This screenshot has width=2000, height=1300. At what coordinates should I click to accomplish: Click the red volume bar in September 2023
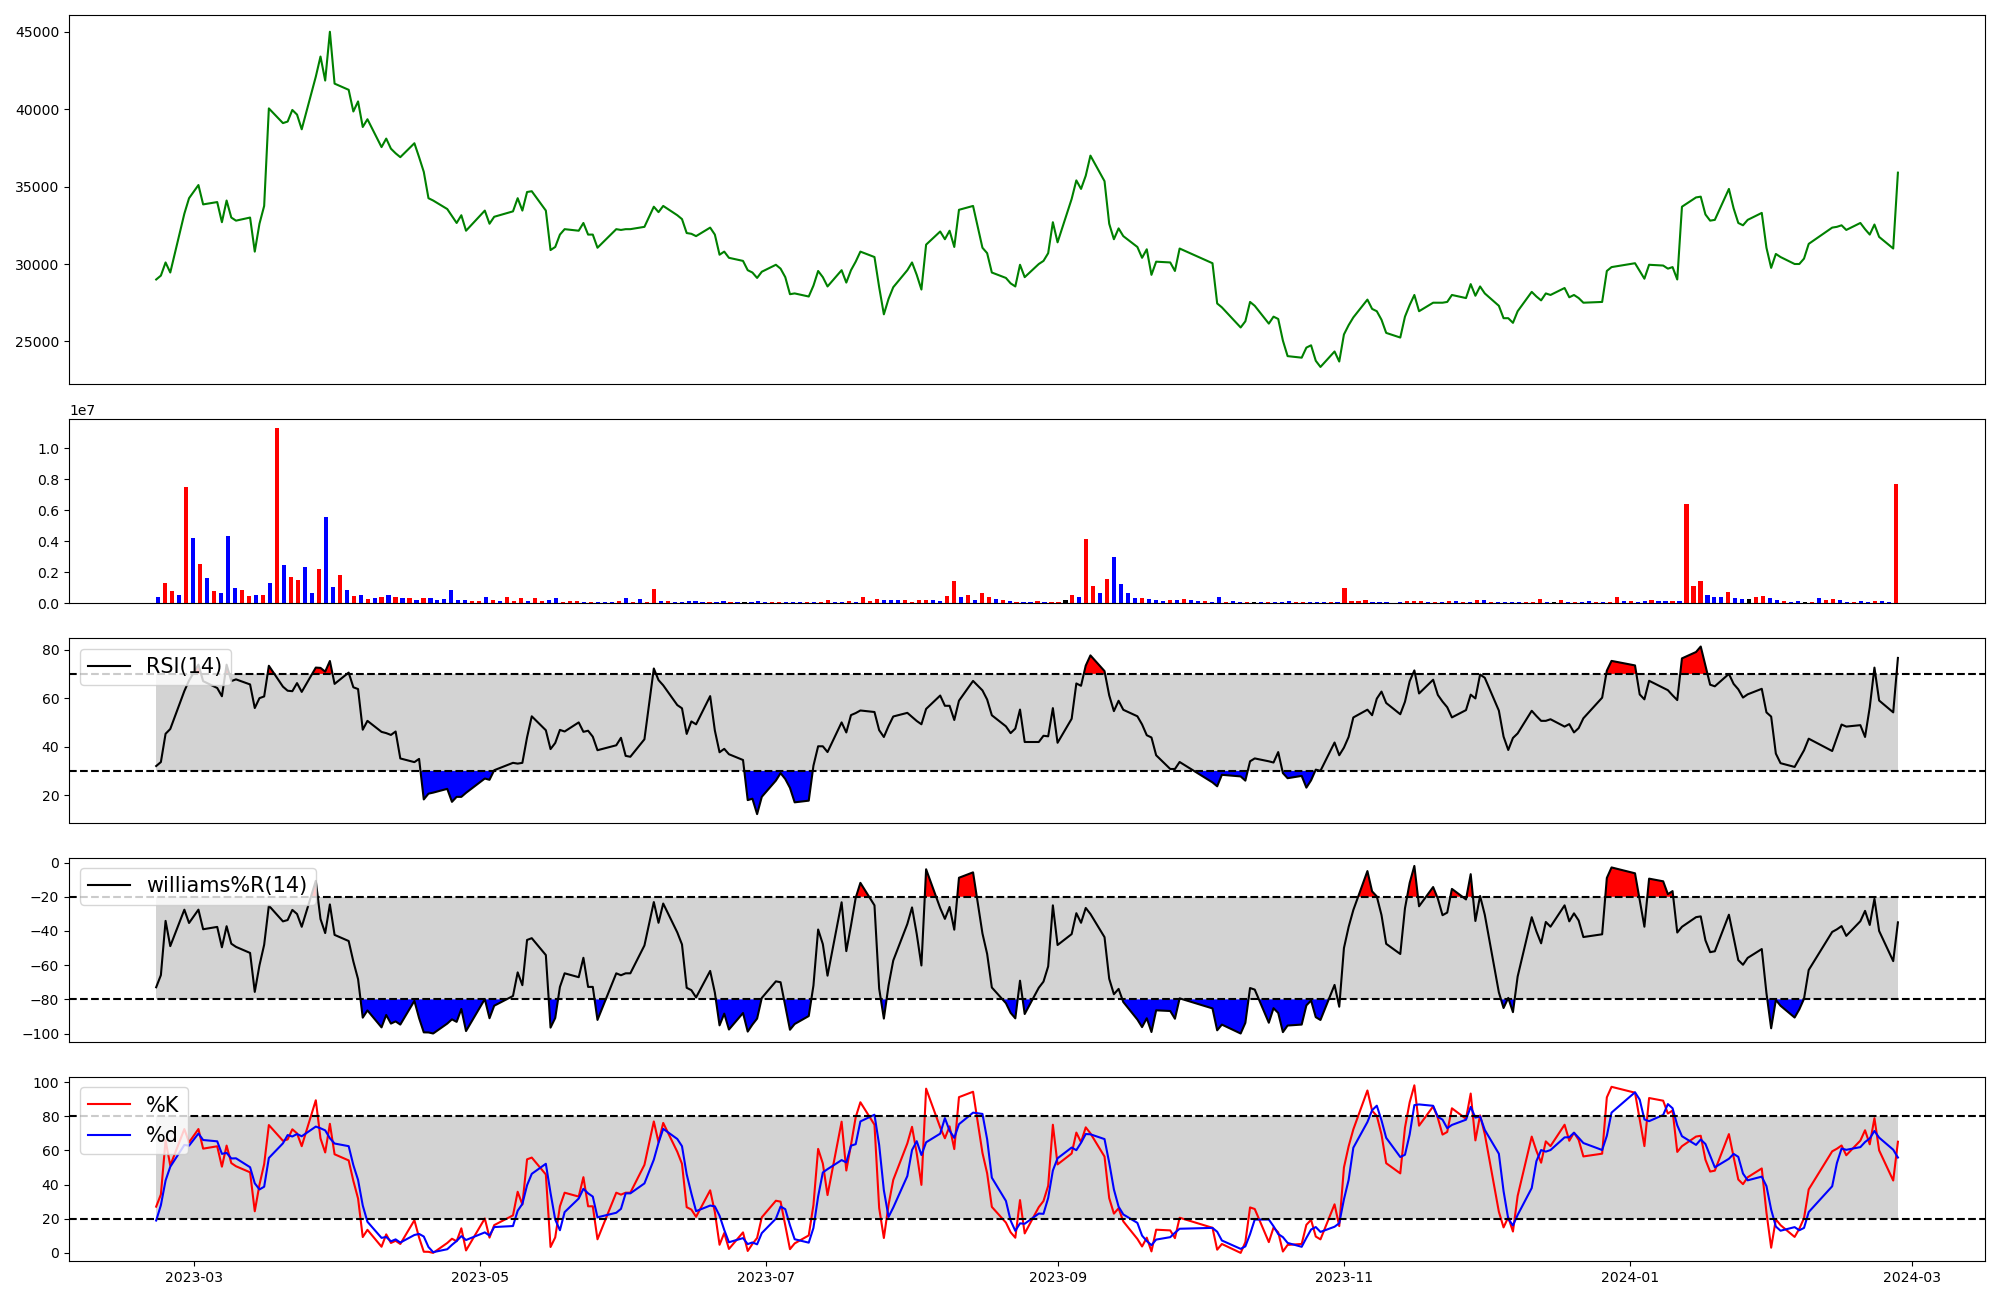click(x=1086, y=571)
